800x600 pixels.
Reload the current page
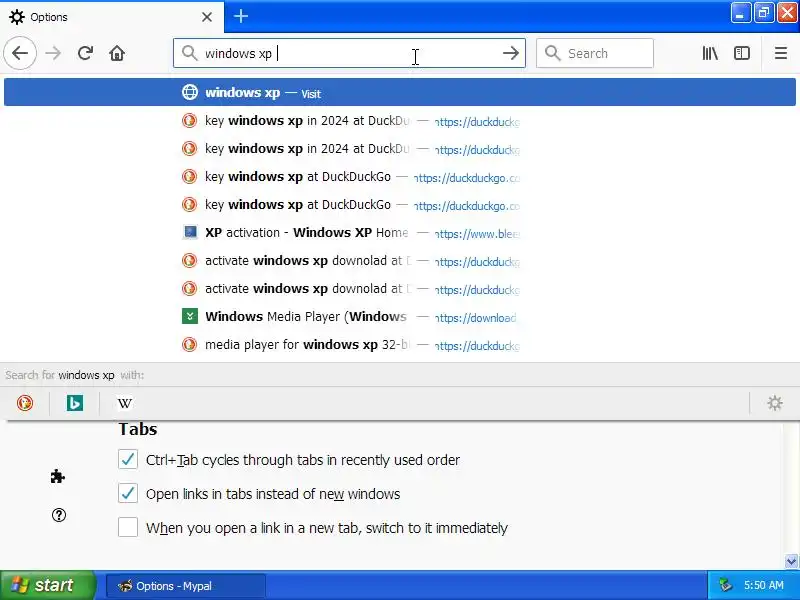[x=85, y=53]
